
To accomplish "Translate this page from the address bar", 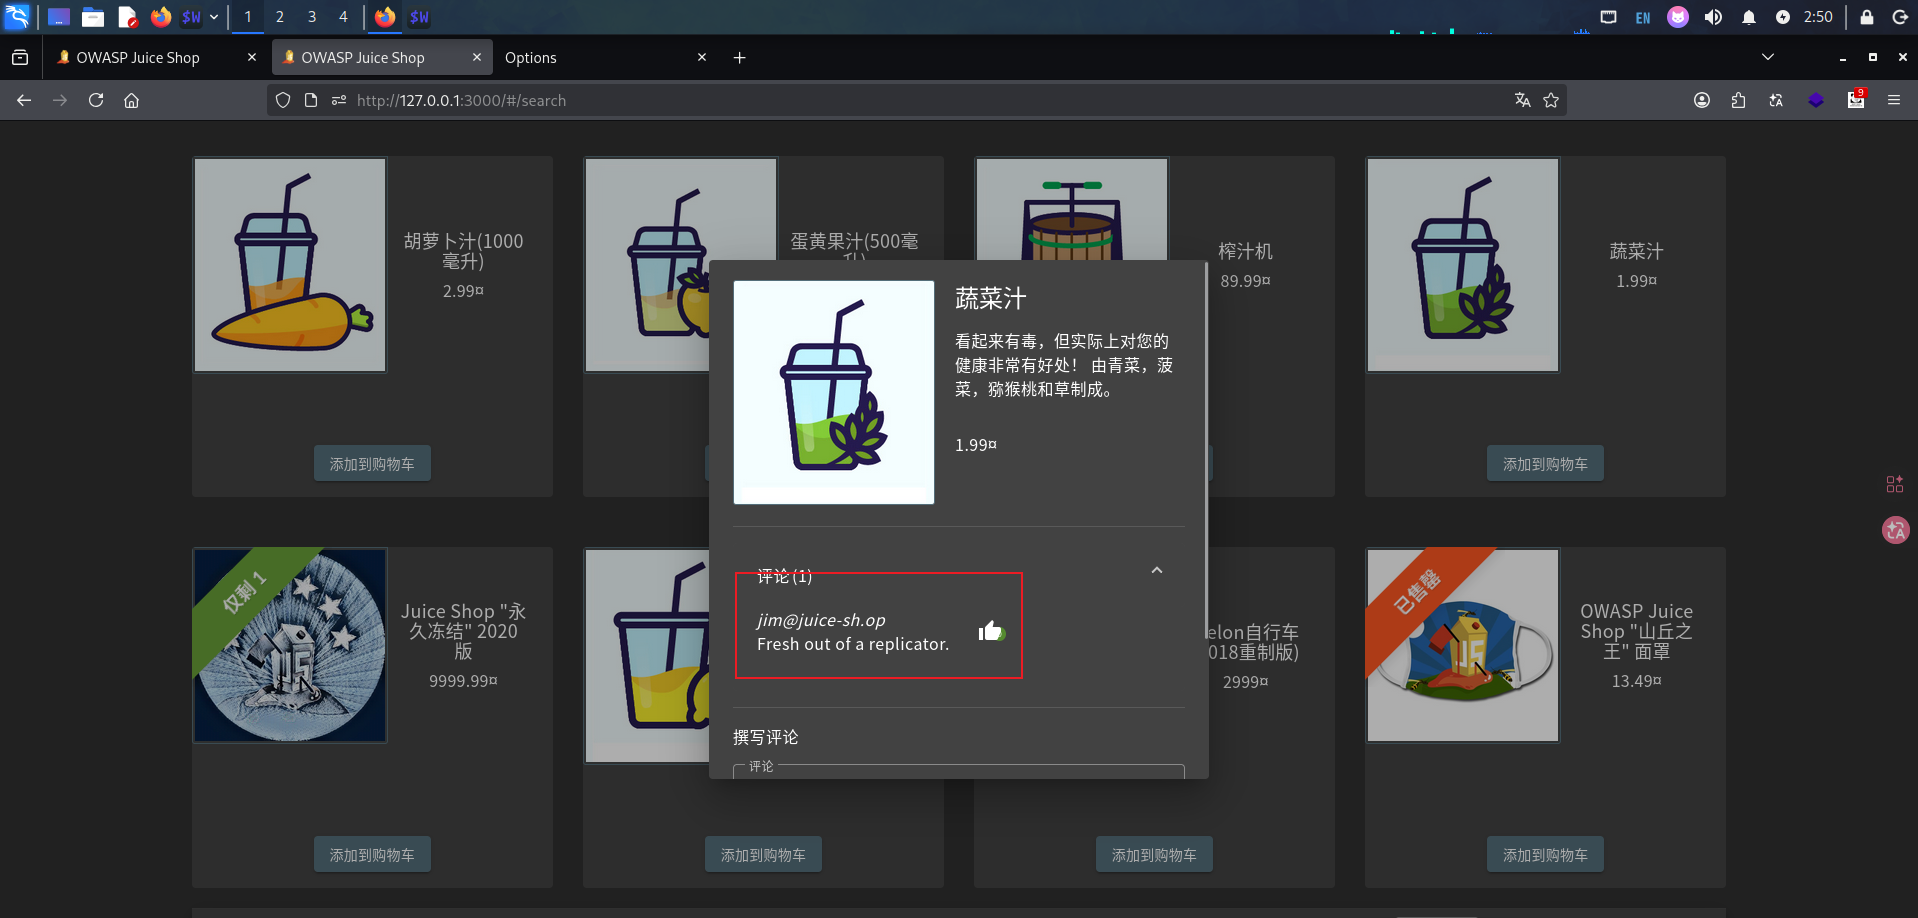I will pyautogui.click(x=1523, y=100).
